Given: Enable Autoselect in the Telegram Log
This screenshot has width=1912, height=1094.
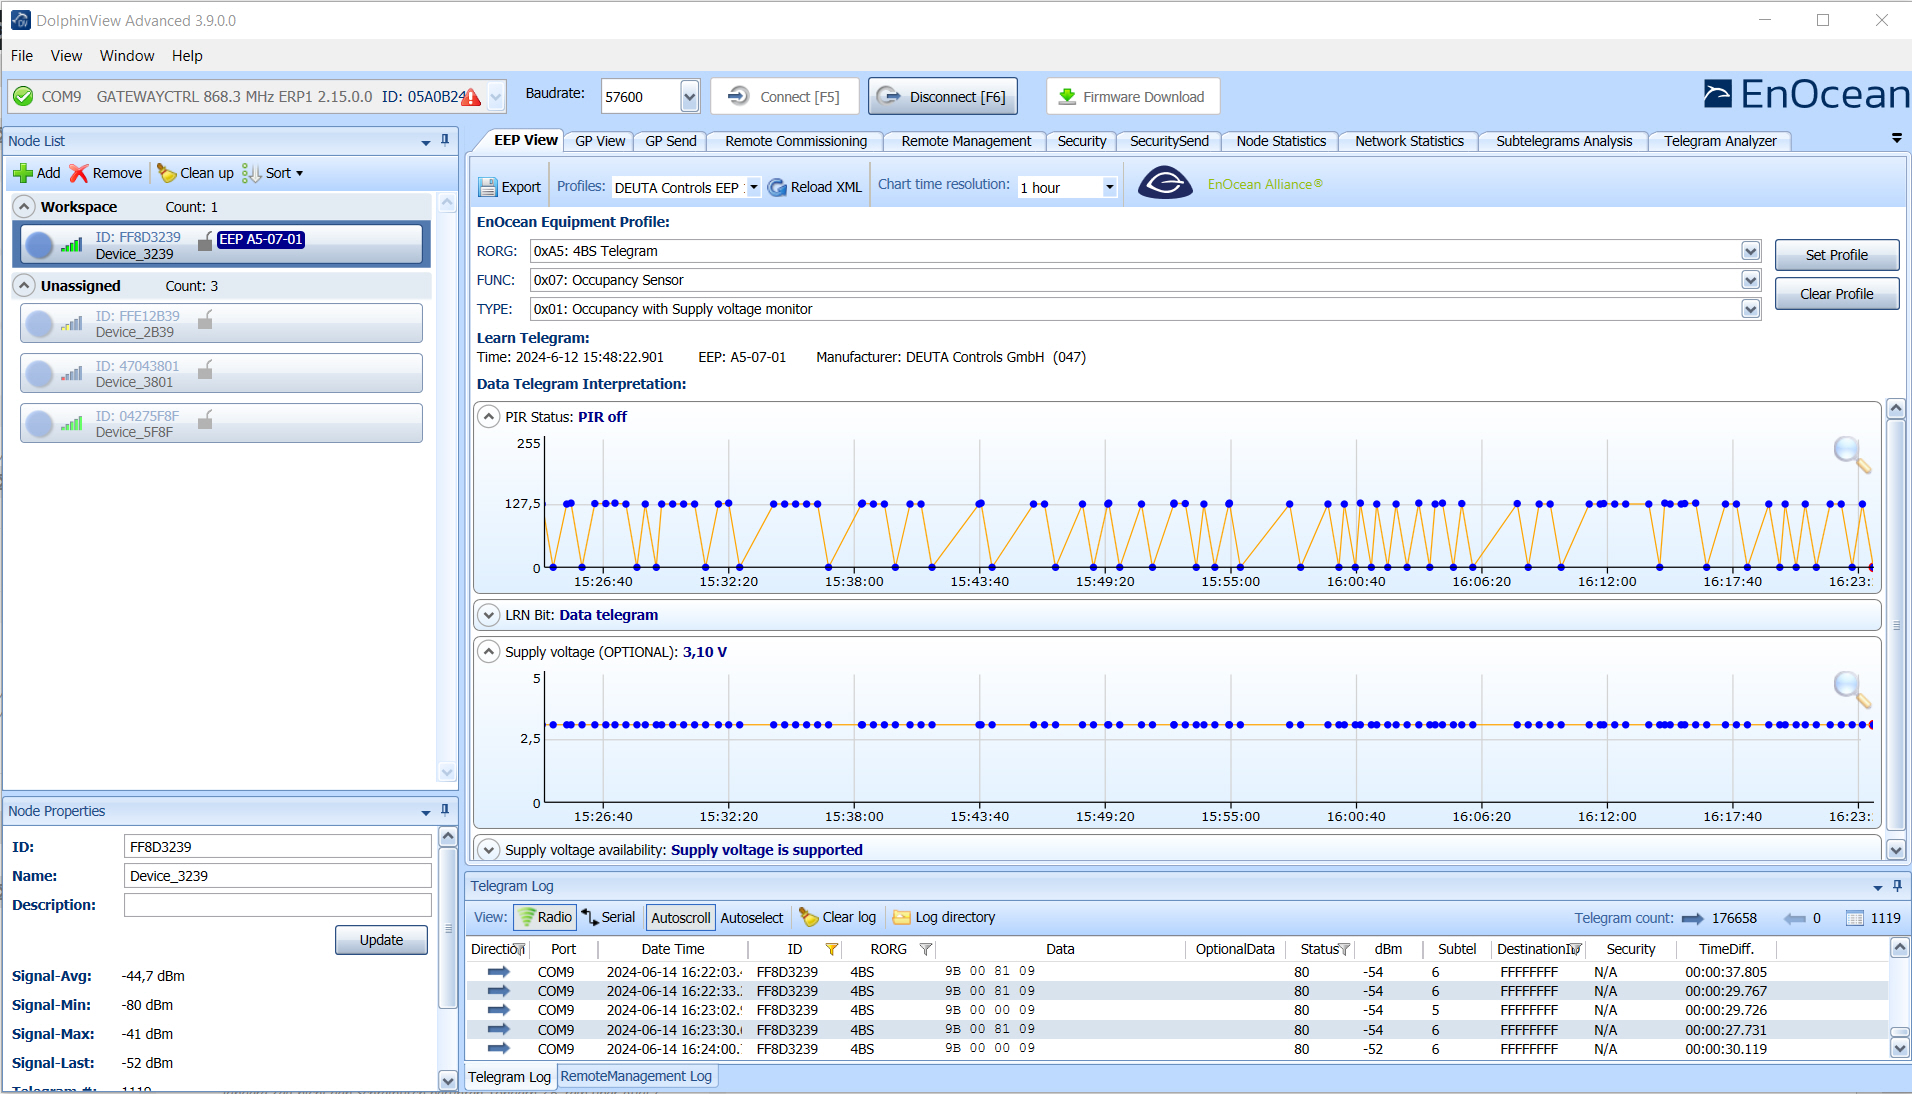Looking at the screenshot, I should click(x=751, y=917).
